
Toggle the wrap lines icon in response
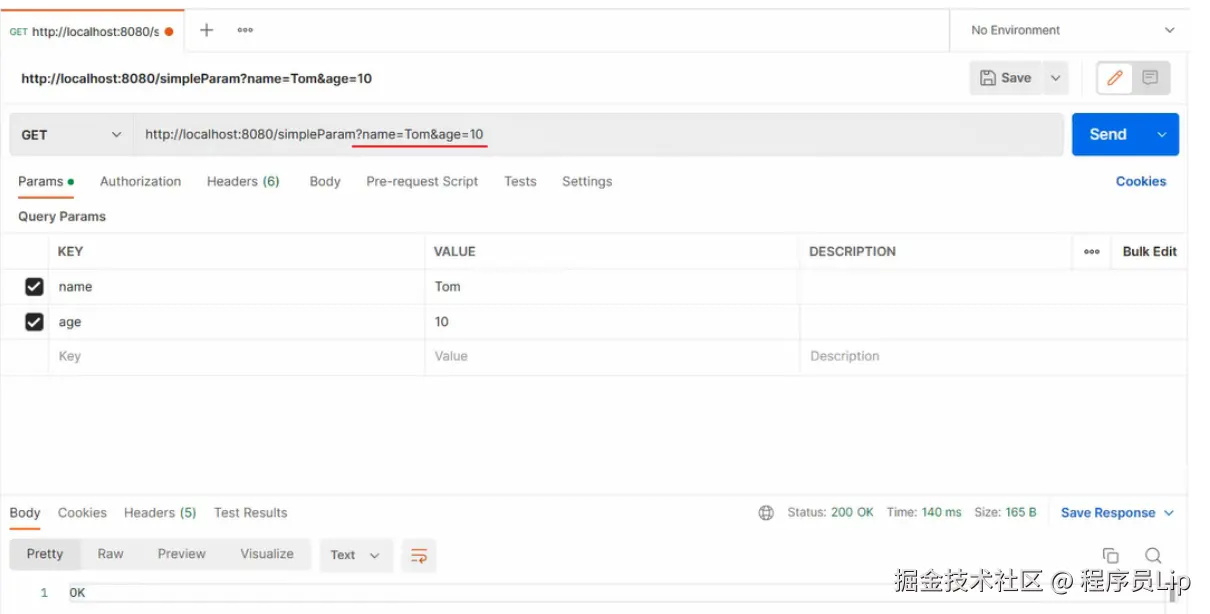[419, 555]
